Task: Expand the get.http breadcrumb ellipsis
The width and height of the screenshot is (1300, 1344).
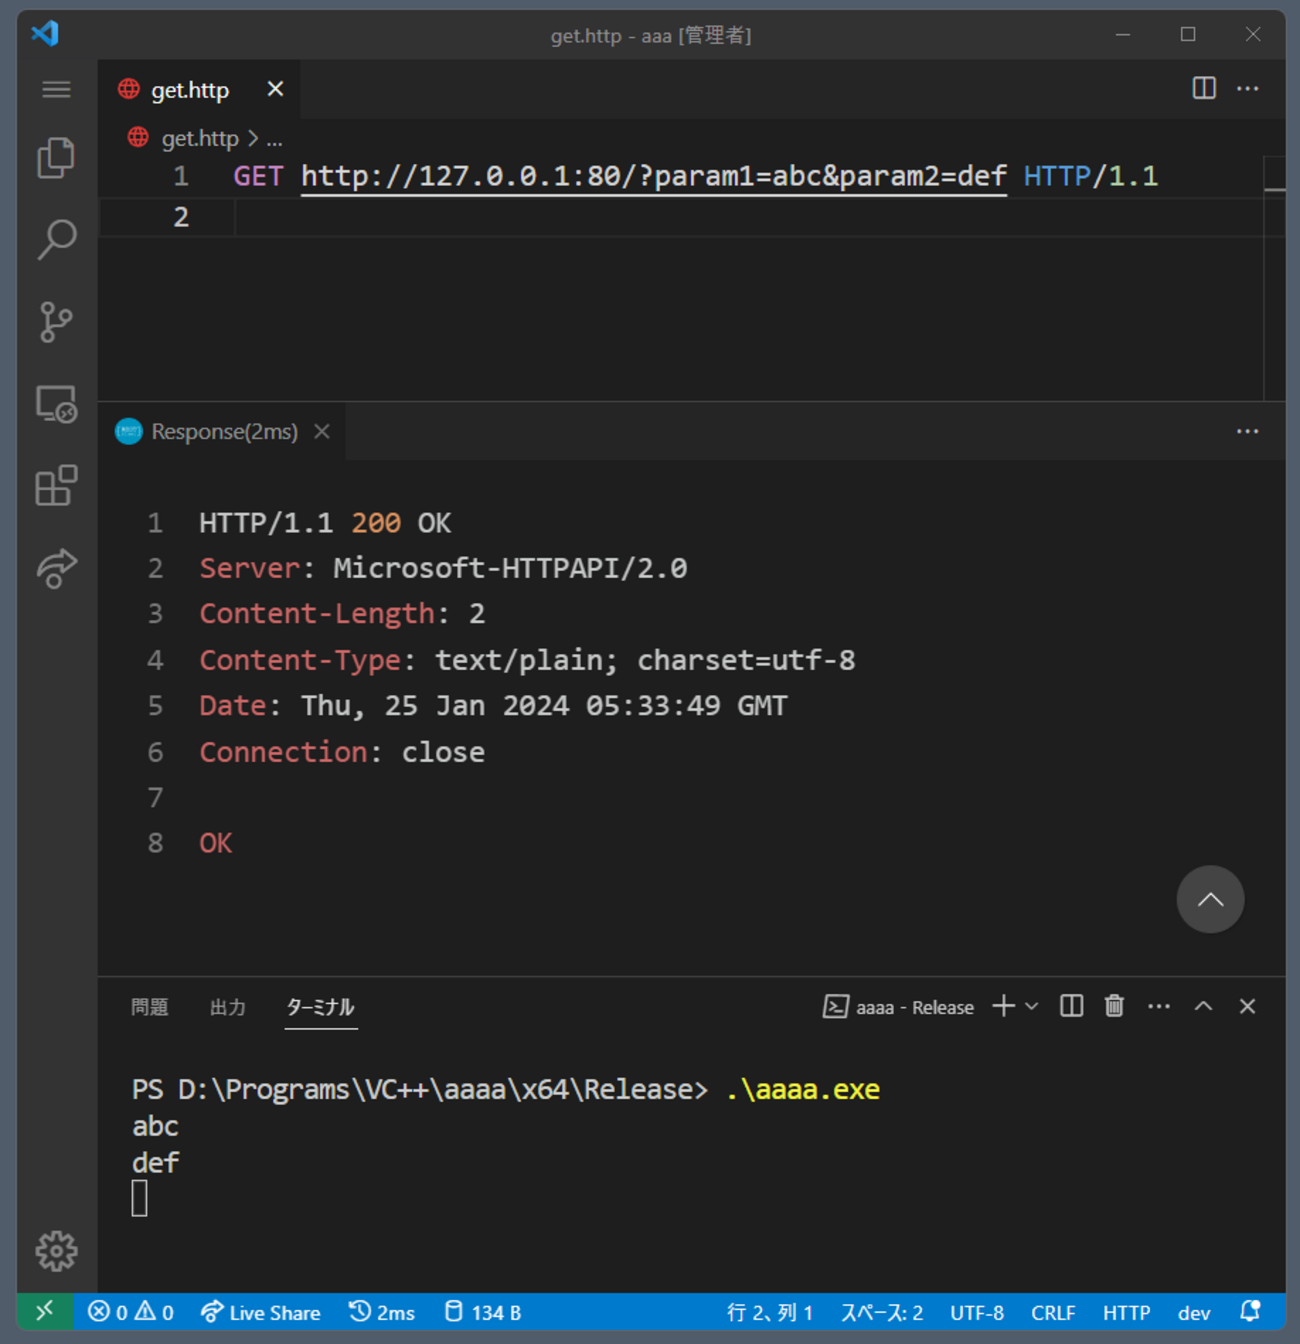Action: tap(274, 139)
